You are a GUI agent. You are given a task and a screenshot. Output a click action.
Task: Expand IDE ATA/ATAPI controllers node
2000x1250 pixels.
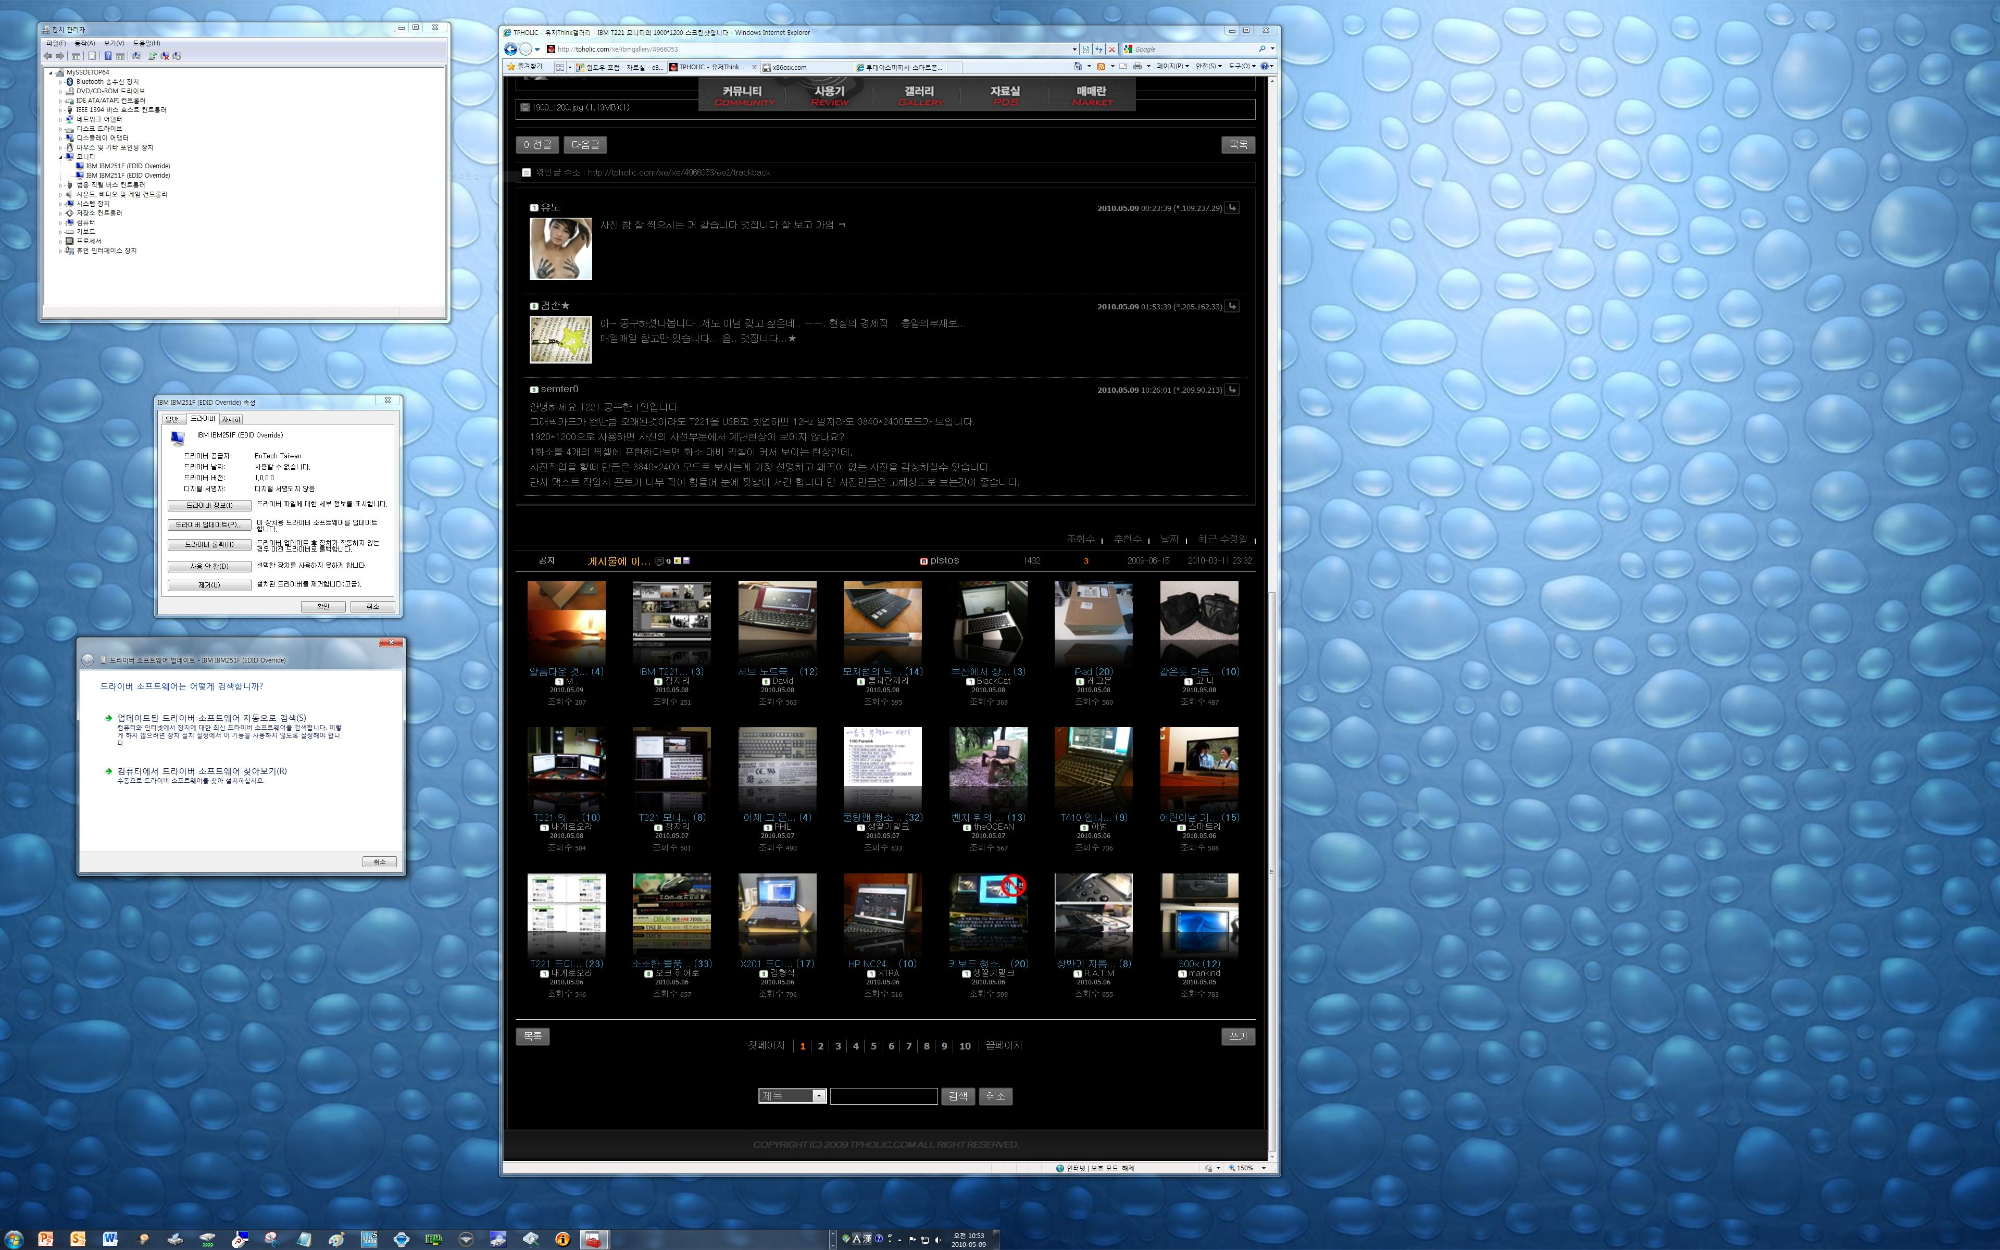[x=60, y=101]
